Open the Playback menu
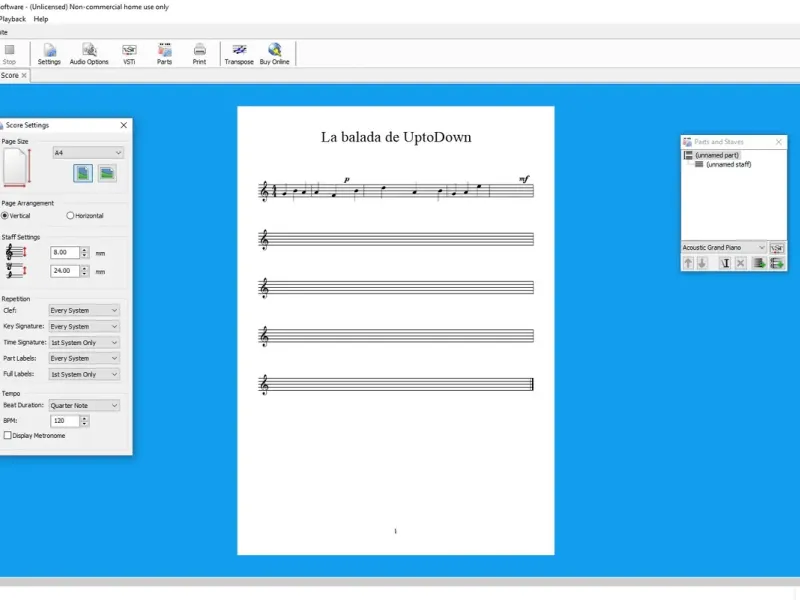Viewport: 800px width, 600px height. pyautogui.click(x=13, y=19)
